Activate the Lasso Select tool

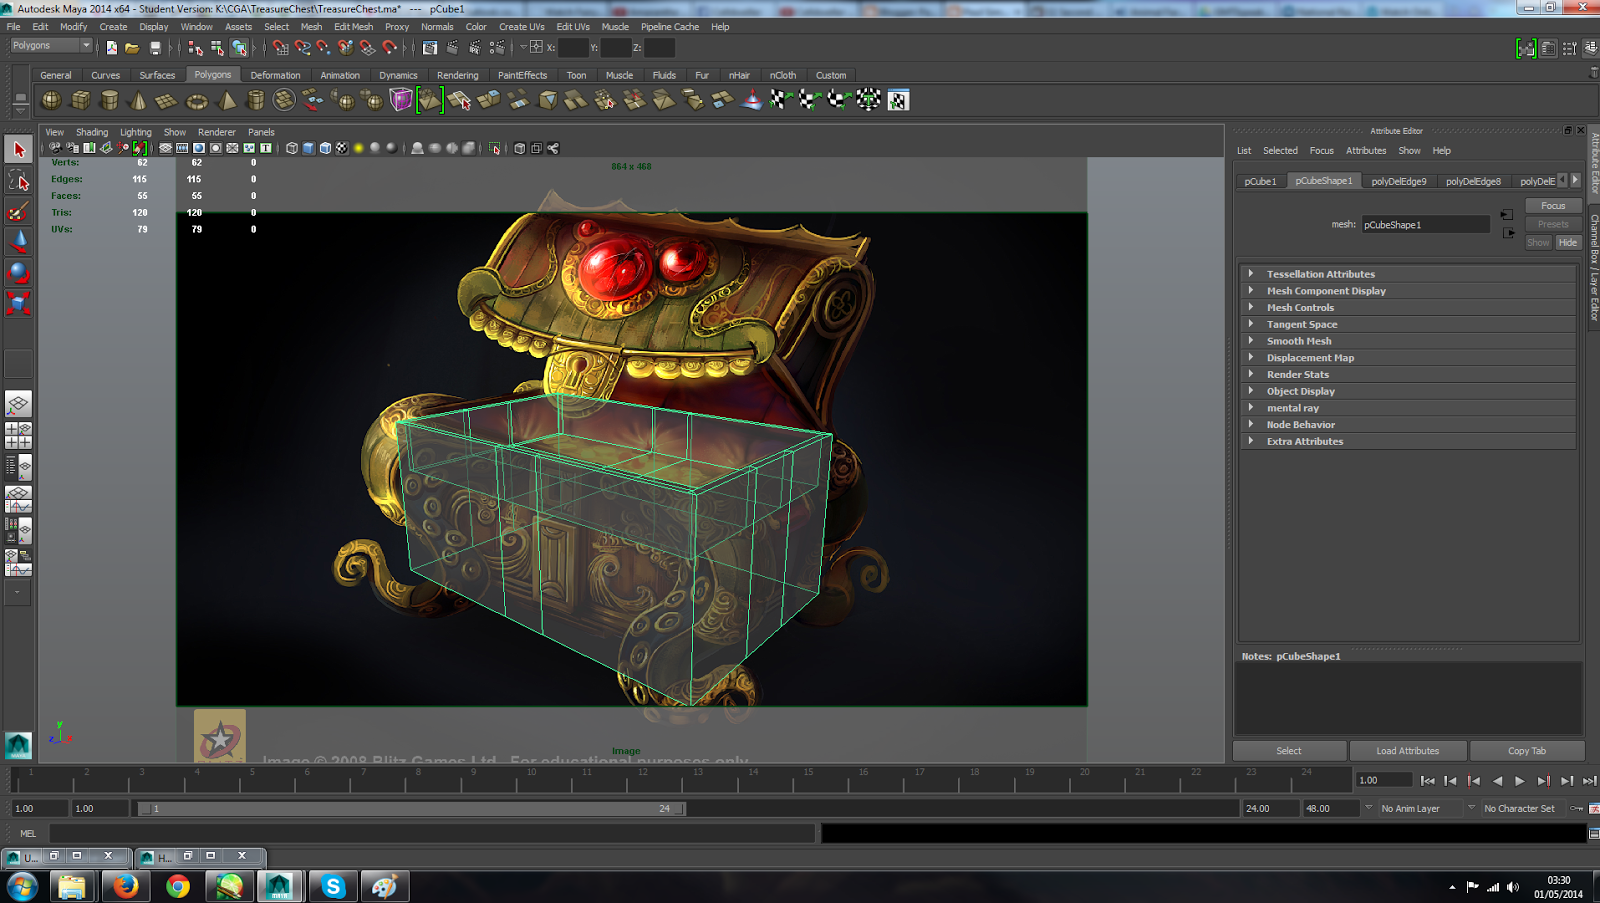18,181
